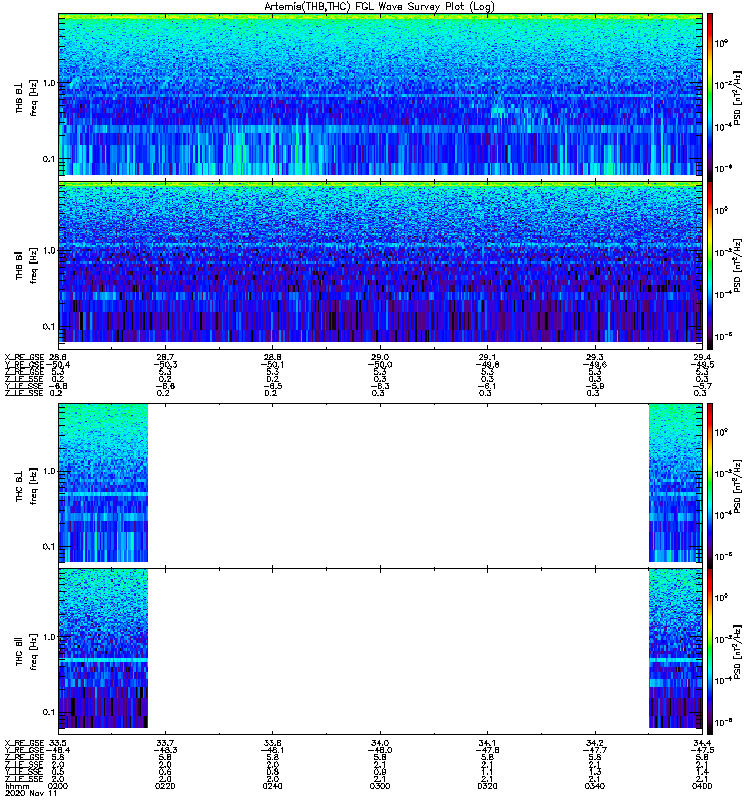750x800 pixels.
Task: Click the "0340" time label
Action: (x=594, y=786)
